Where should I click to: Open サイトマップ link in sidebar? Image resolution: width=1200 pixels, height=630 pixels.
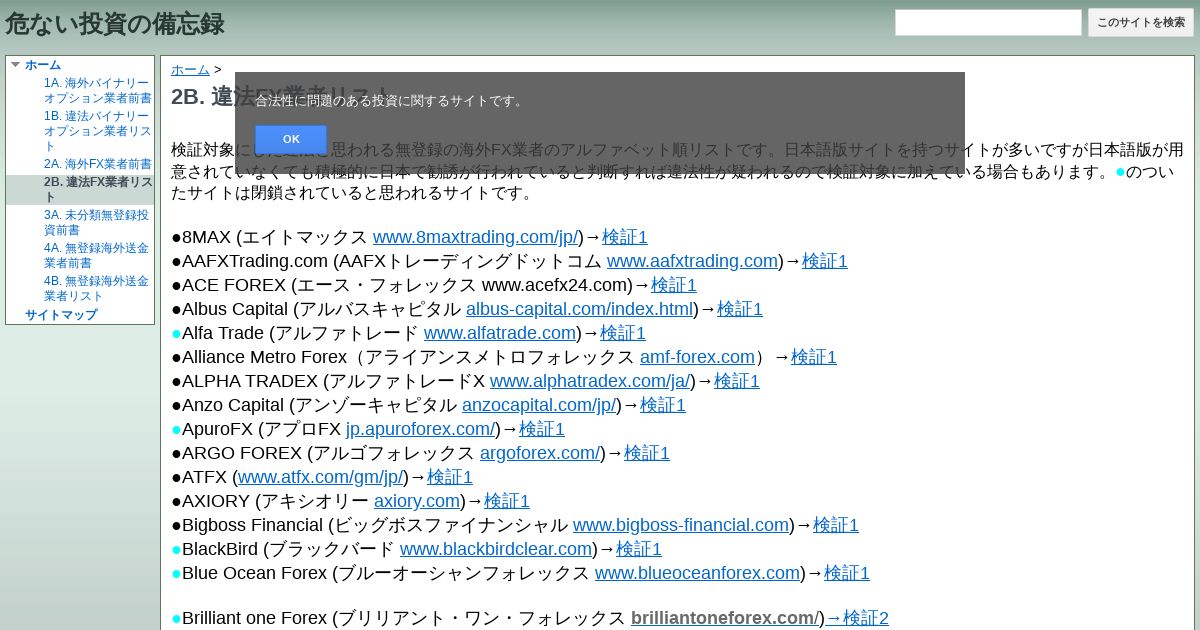coord(61,315)
